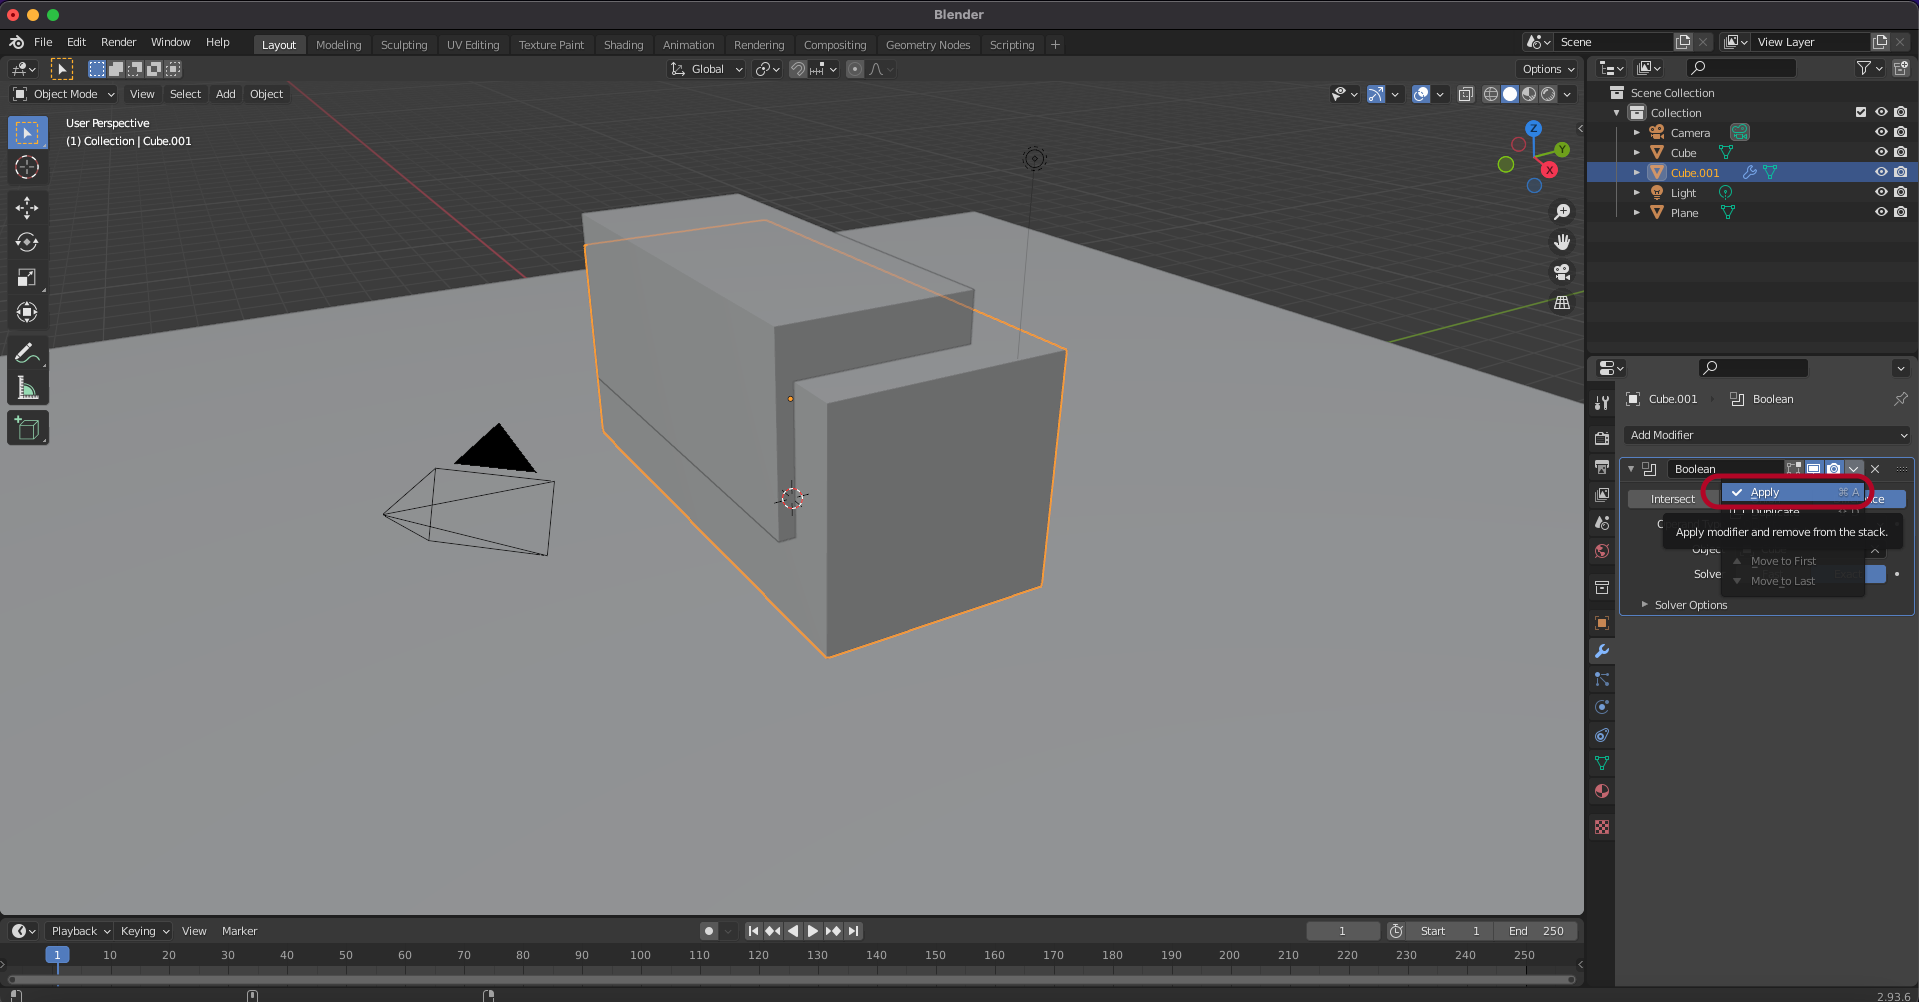Screen dimensions: 1919x1002
Task: Toggle proportional editing
Action: [x=855, y=69]
